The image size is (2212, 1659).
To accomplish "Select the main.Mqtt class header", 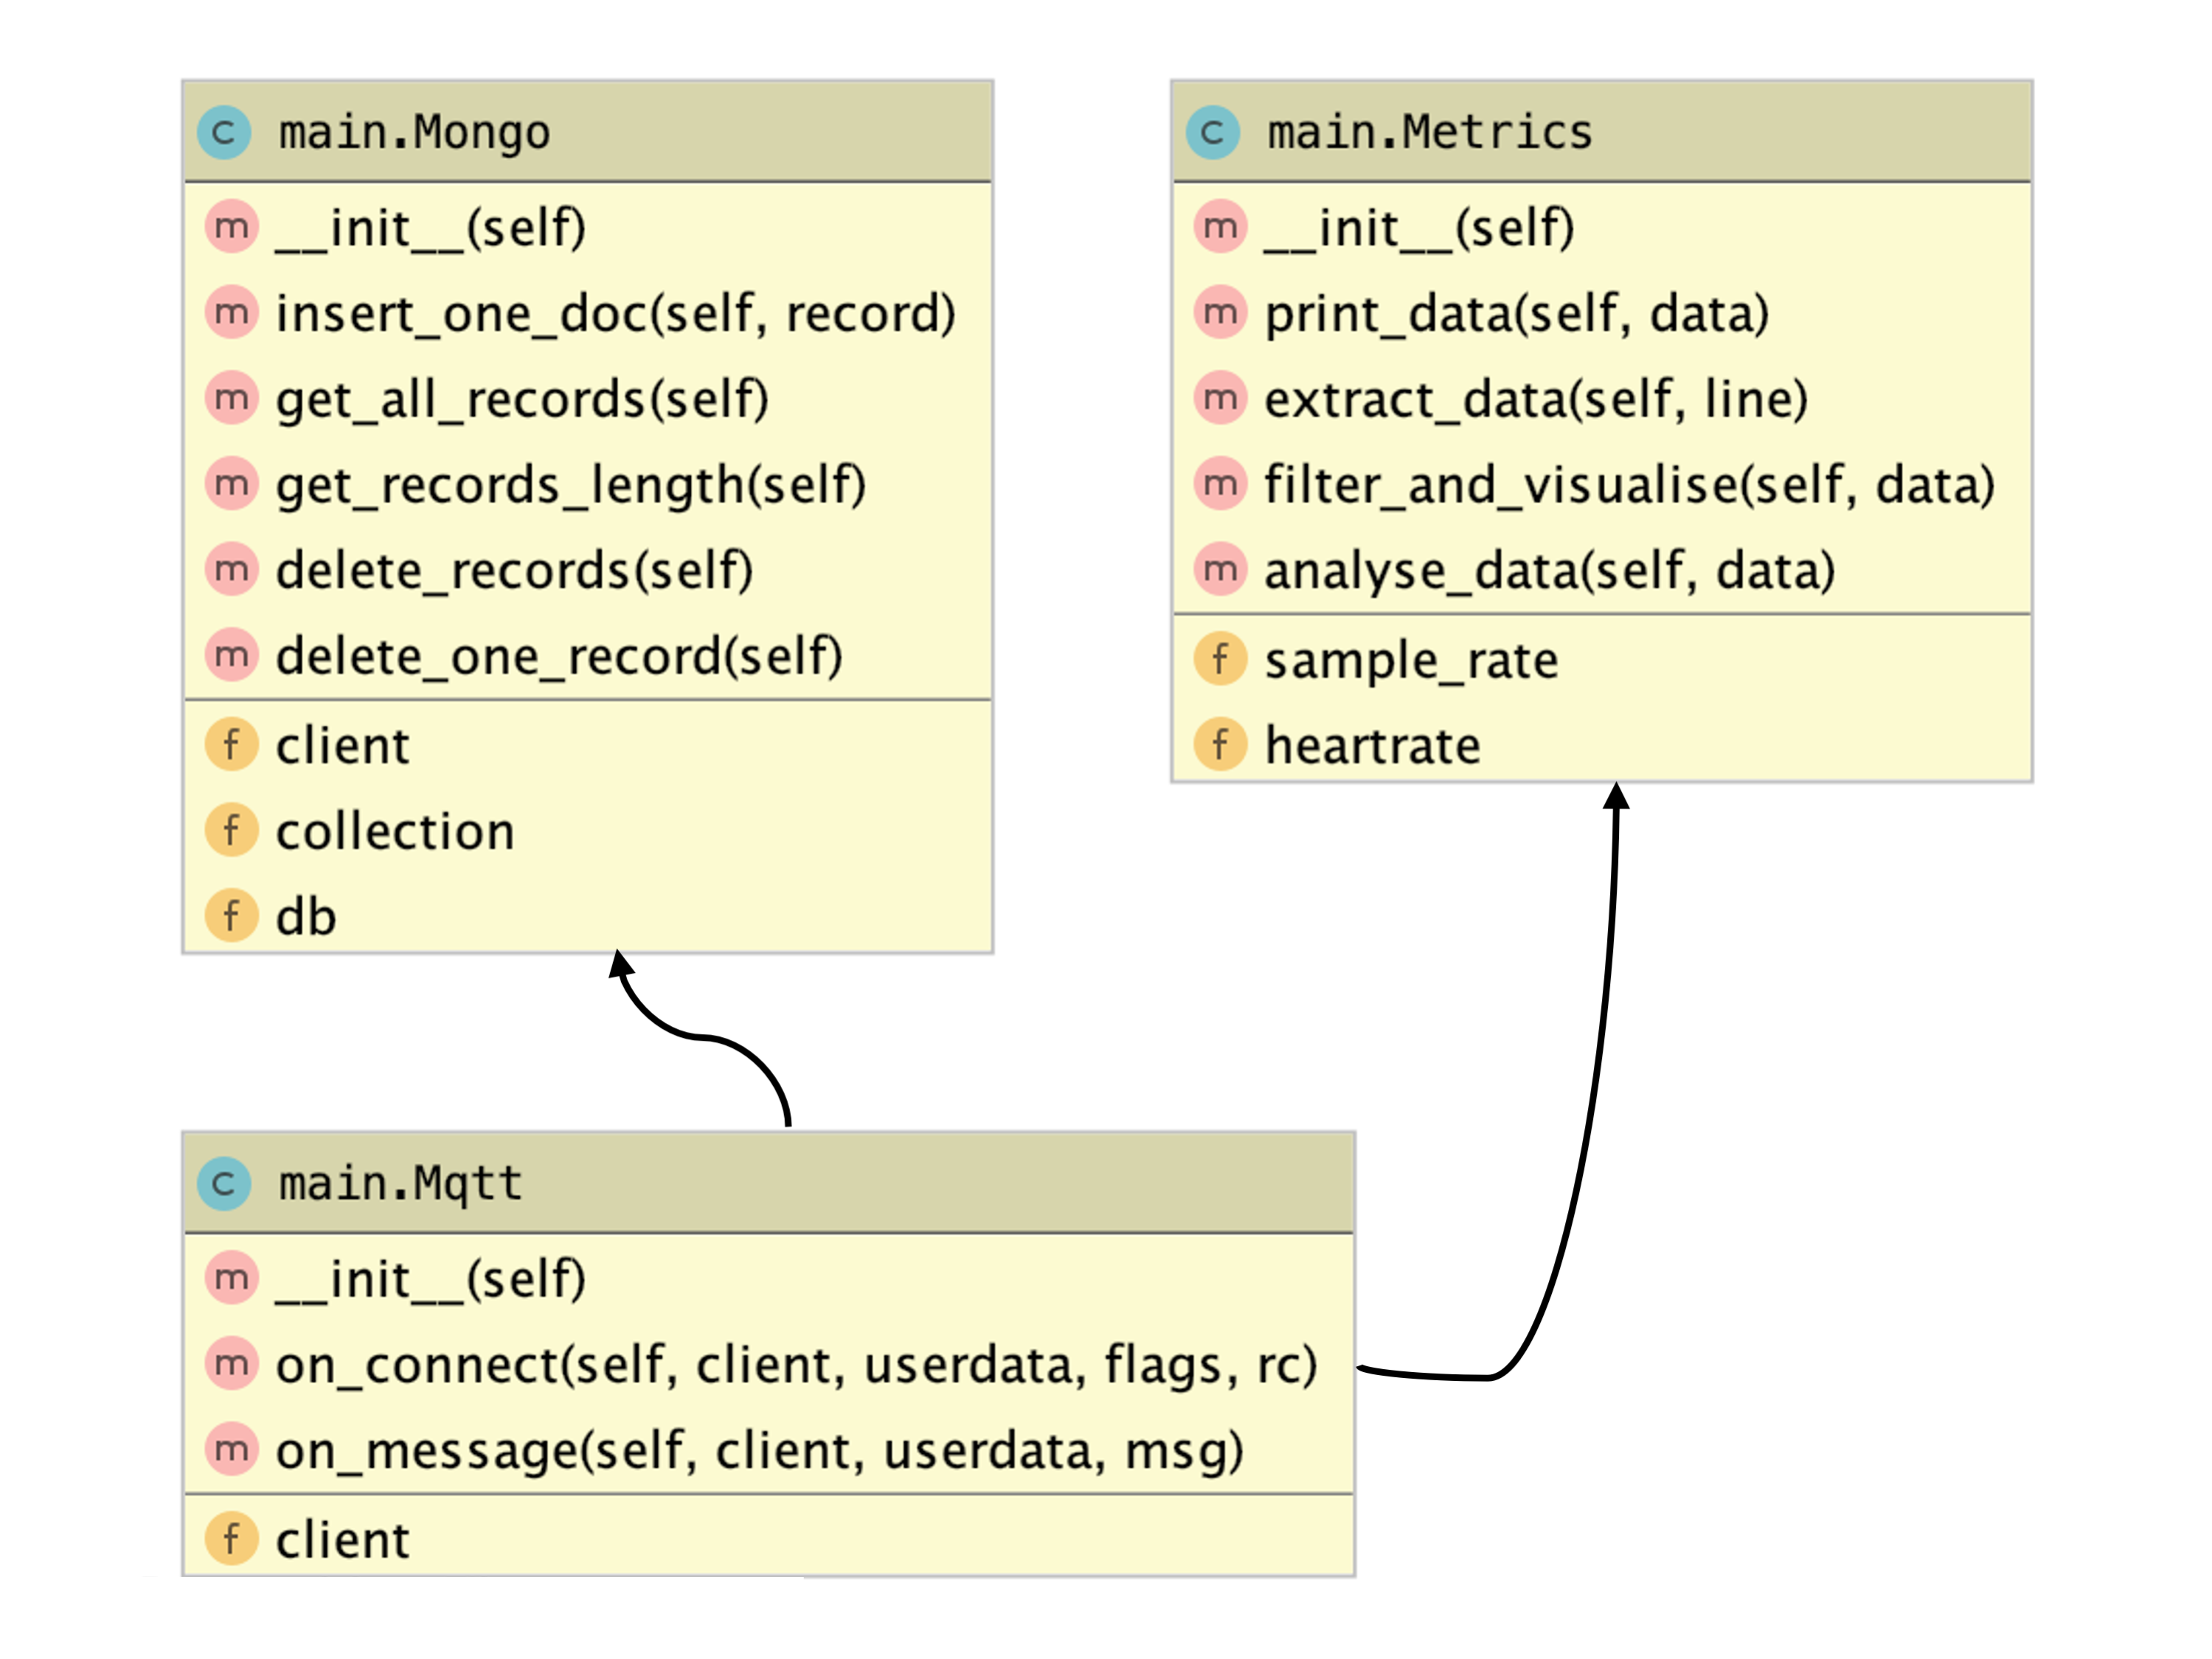I will [400, 1184].
